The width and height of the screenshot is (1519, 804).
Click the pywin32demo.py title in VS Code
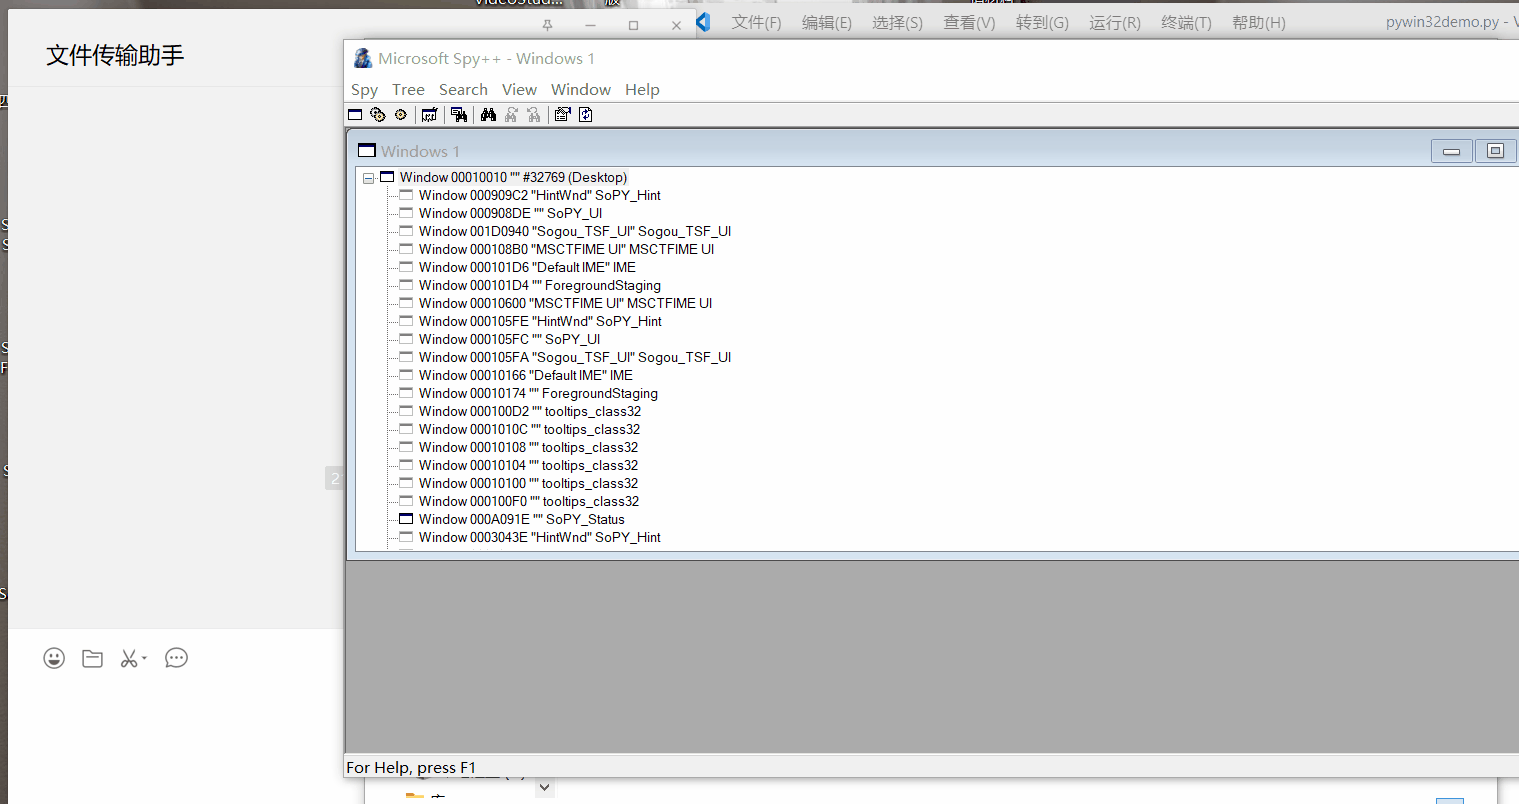point(1442,22)
